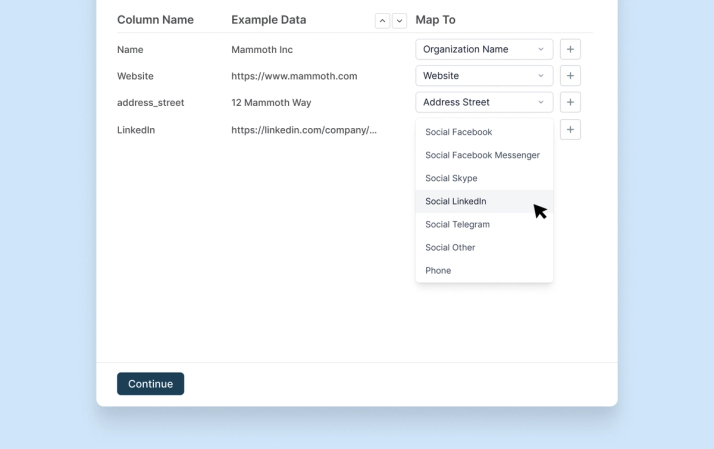This screenshot has height=449, width=714.
Task: Click the Website column name label
Action: (135, 76)
